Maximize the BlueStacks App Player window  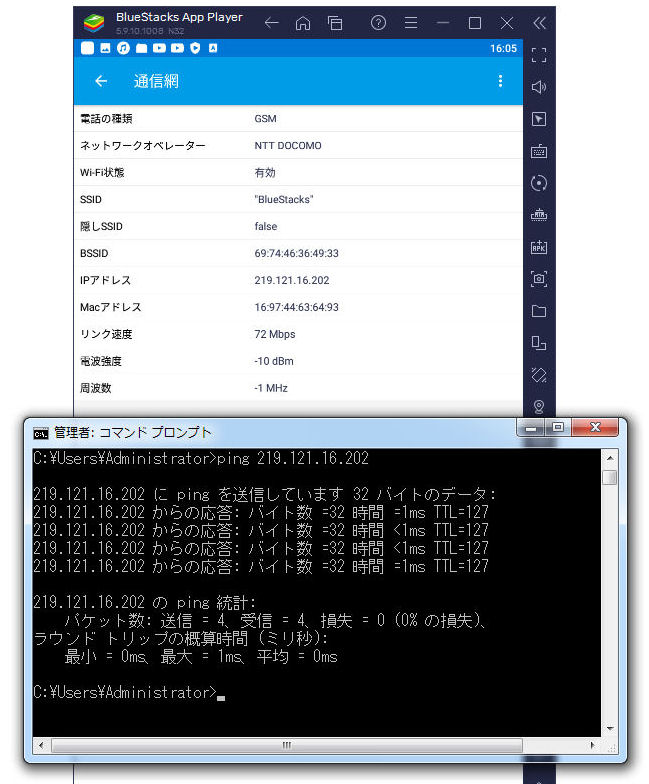tap(475, 23)
